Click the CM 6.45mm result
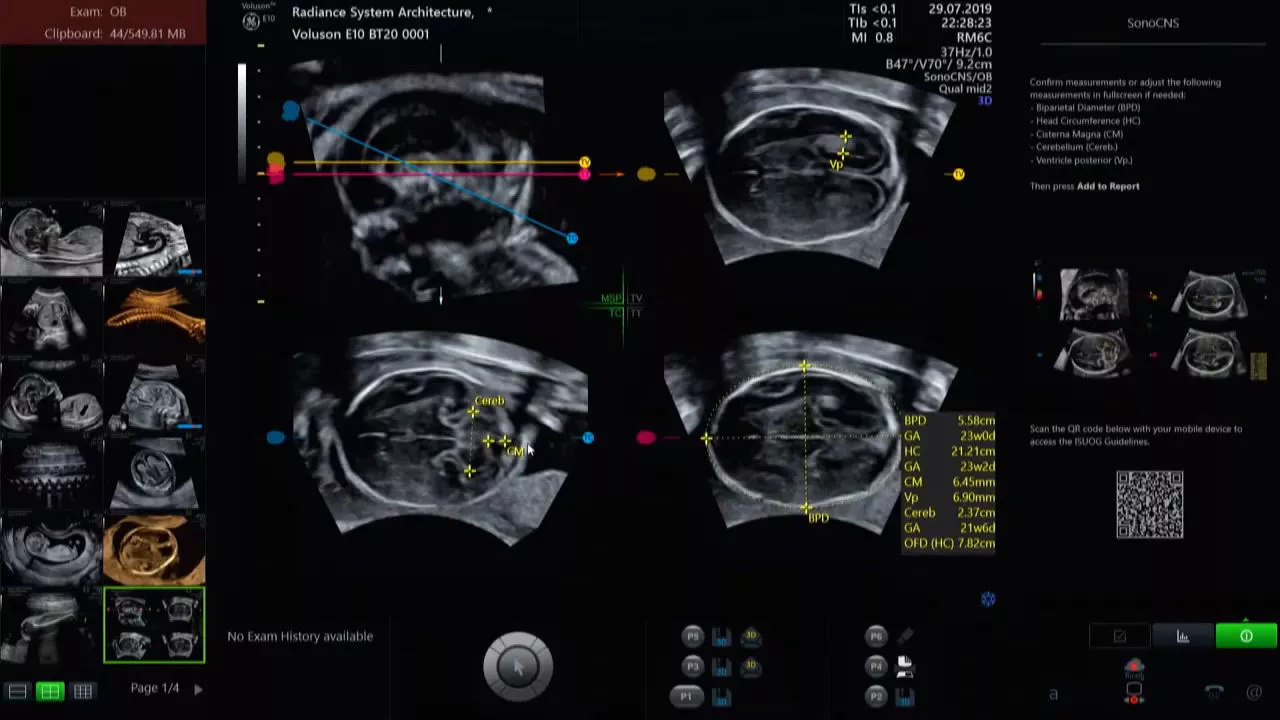The width and height of the screenshot is (1280, 720). 949,482
